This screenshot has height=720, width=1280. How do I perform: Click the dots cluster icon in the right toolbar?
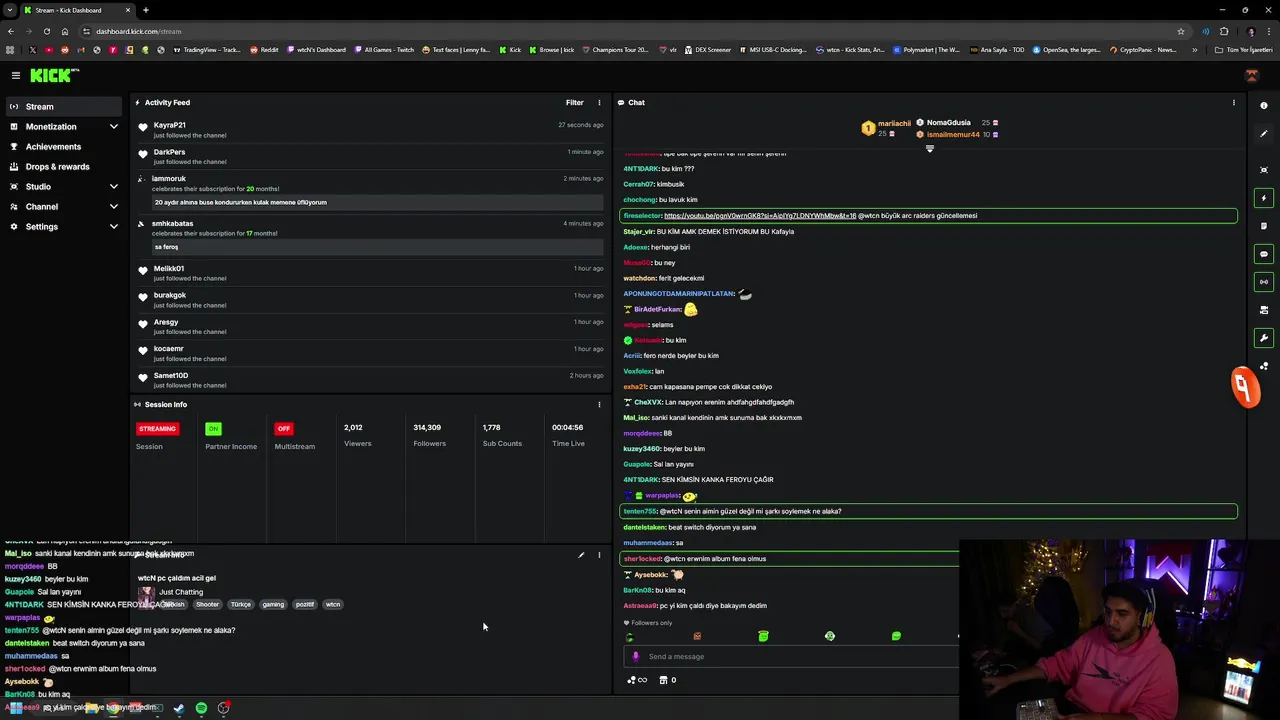[x=1264, y=366]
